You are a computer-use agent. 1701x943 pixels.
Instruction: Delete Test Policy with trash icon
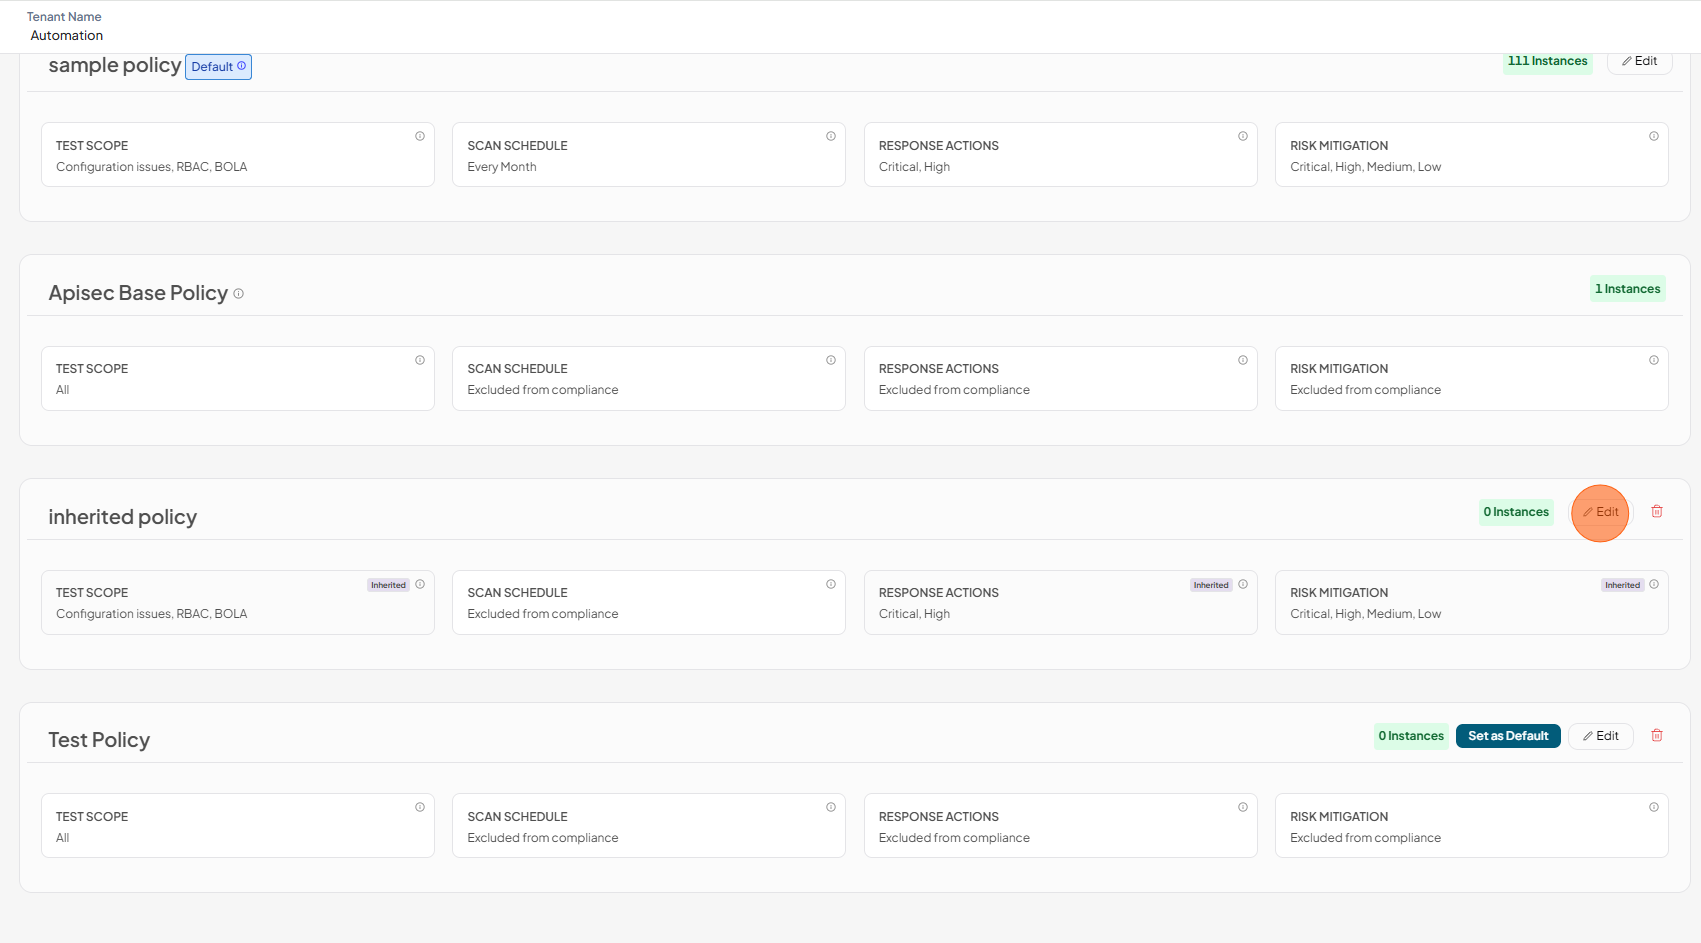coord(1657,736)
